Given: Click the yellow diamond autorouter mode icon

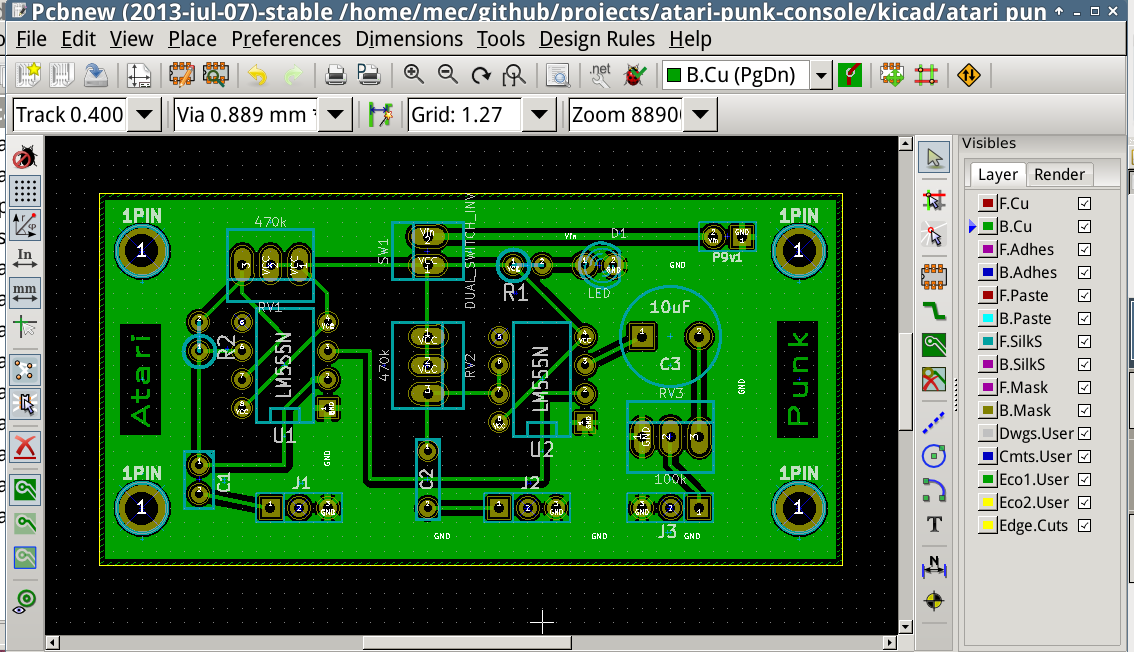Looking at the screenshot, I should pyautogui.click(x=968, y=74).
